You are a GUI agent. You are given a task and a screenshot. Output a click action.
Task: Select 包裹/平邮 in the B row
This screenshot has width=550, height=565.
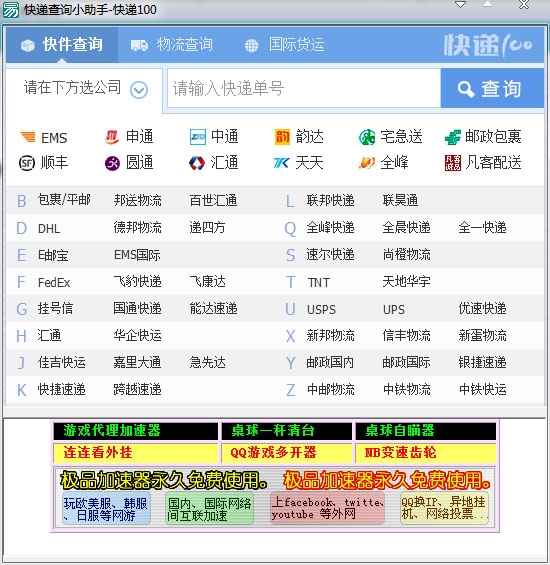pos(64,200)
